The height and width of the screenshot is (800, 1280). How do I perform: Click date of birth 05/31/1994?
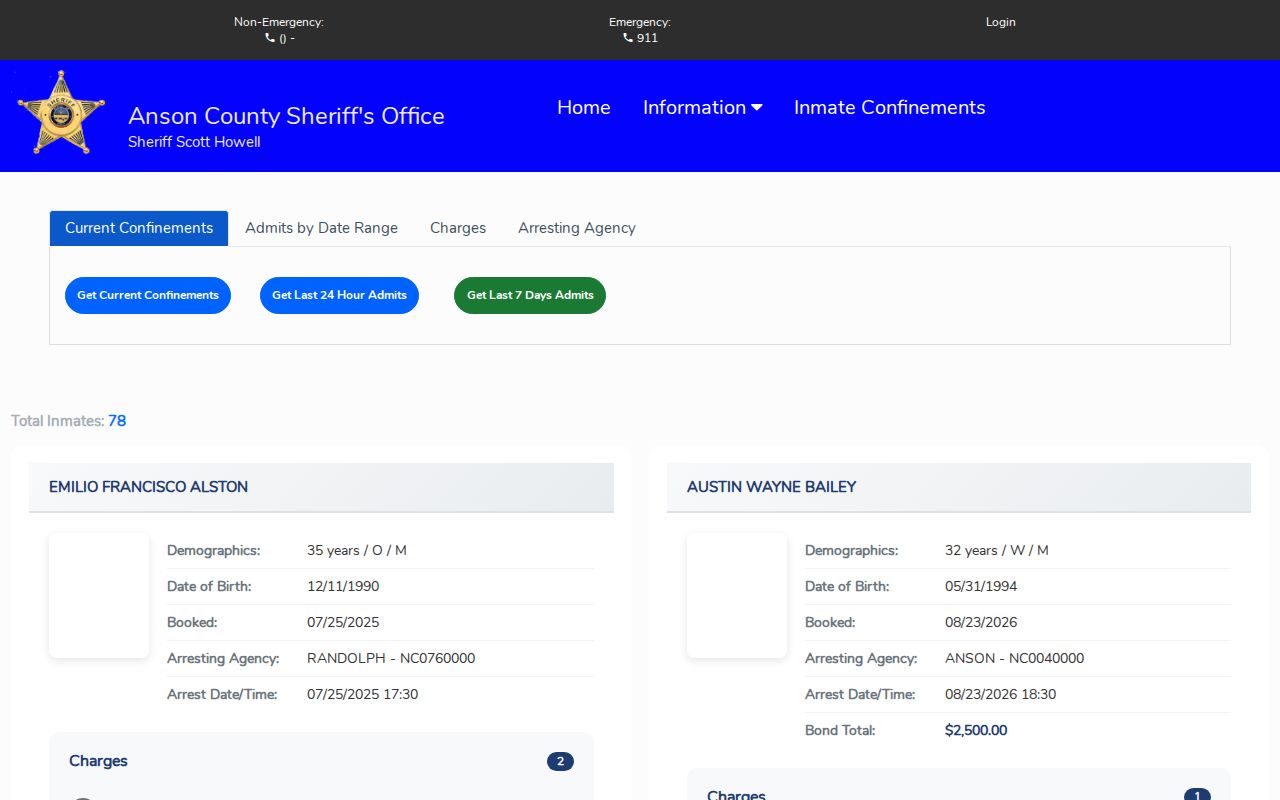click(x=981, y=586)
